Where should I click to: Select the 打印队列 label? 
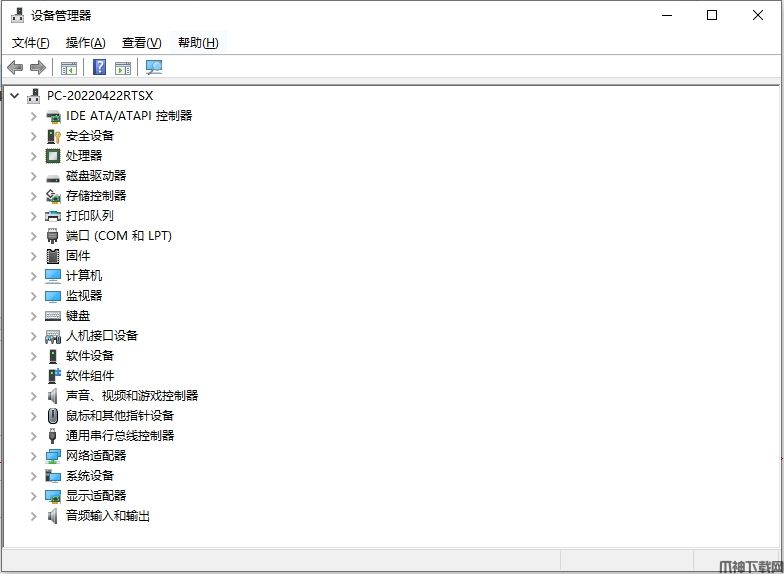[90, 216]
